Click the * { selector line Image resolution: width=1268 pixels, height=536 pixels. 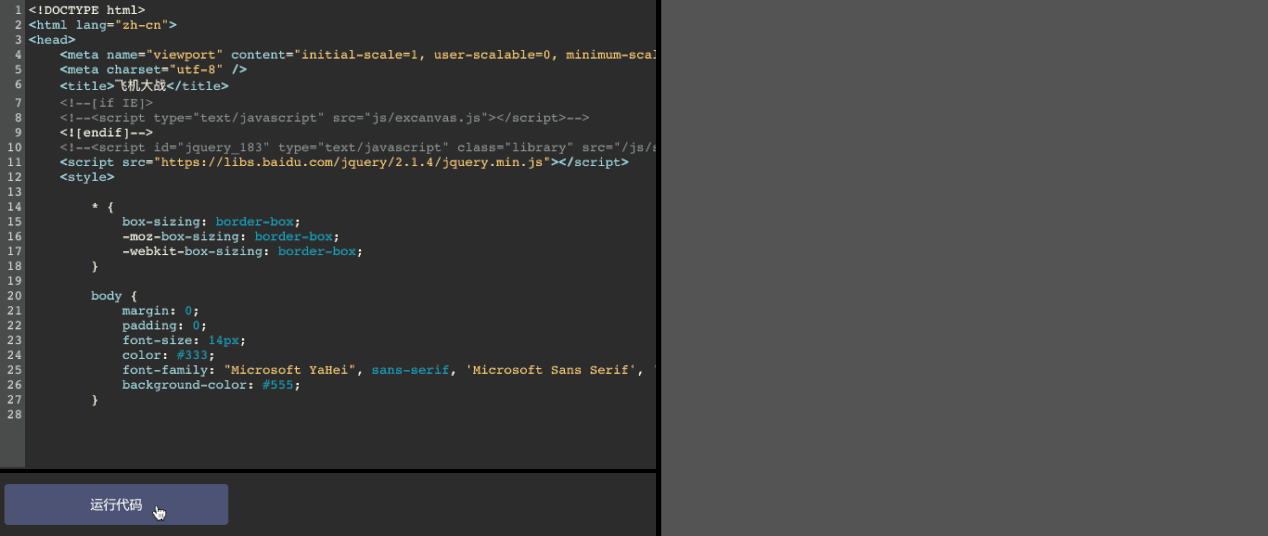[103, 207]
